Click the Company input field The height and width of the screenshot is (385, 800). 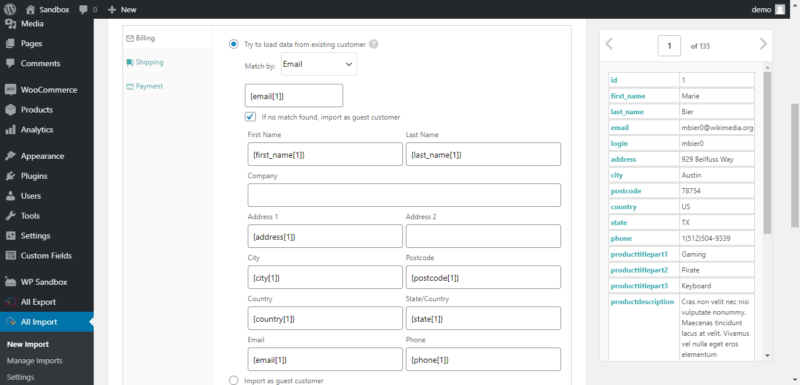point(404,195)
